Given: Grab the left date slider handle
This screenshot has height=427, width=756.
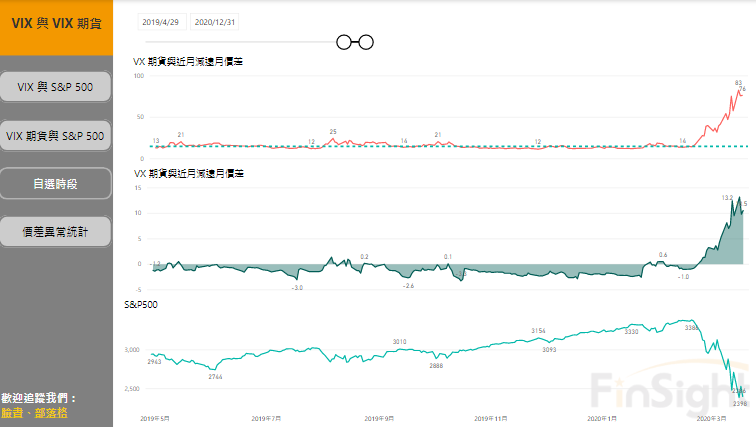Looking at the screenshot, I should point(344,42).
